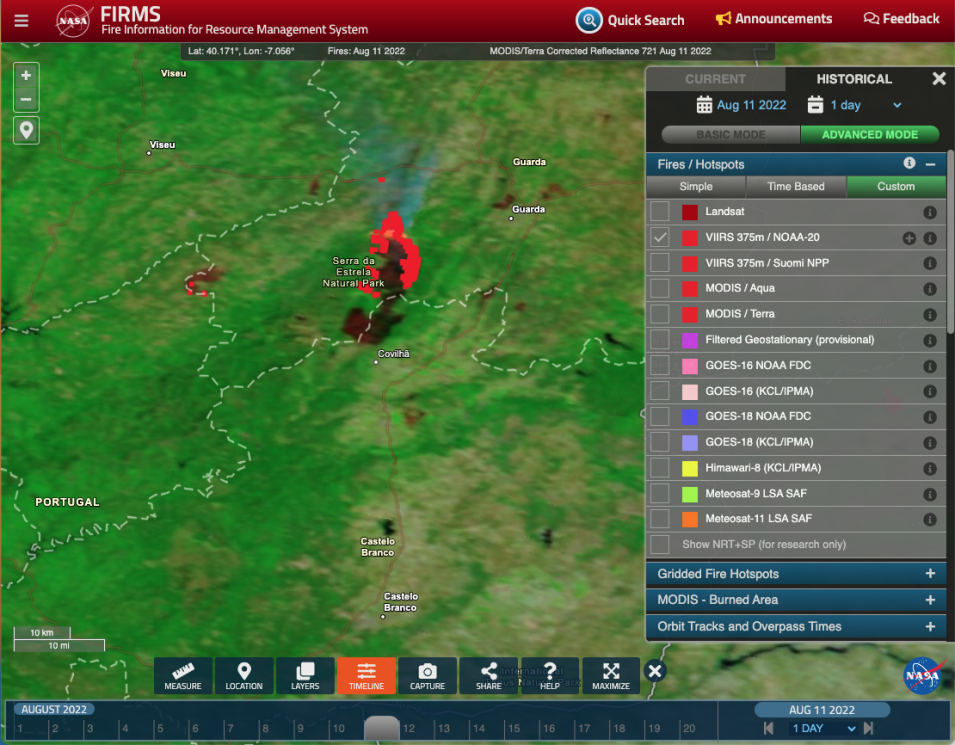Viewport: 955px width, 745px height.
Task: Enable the Landsat layer checkbox
Action: (660, 211)
